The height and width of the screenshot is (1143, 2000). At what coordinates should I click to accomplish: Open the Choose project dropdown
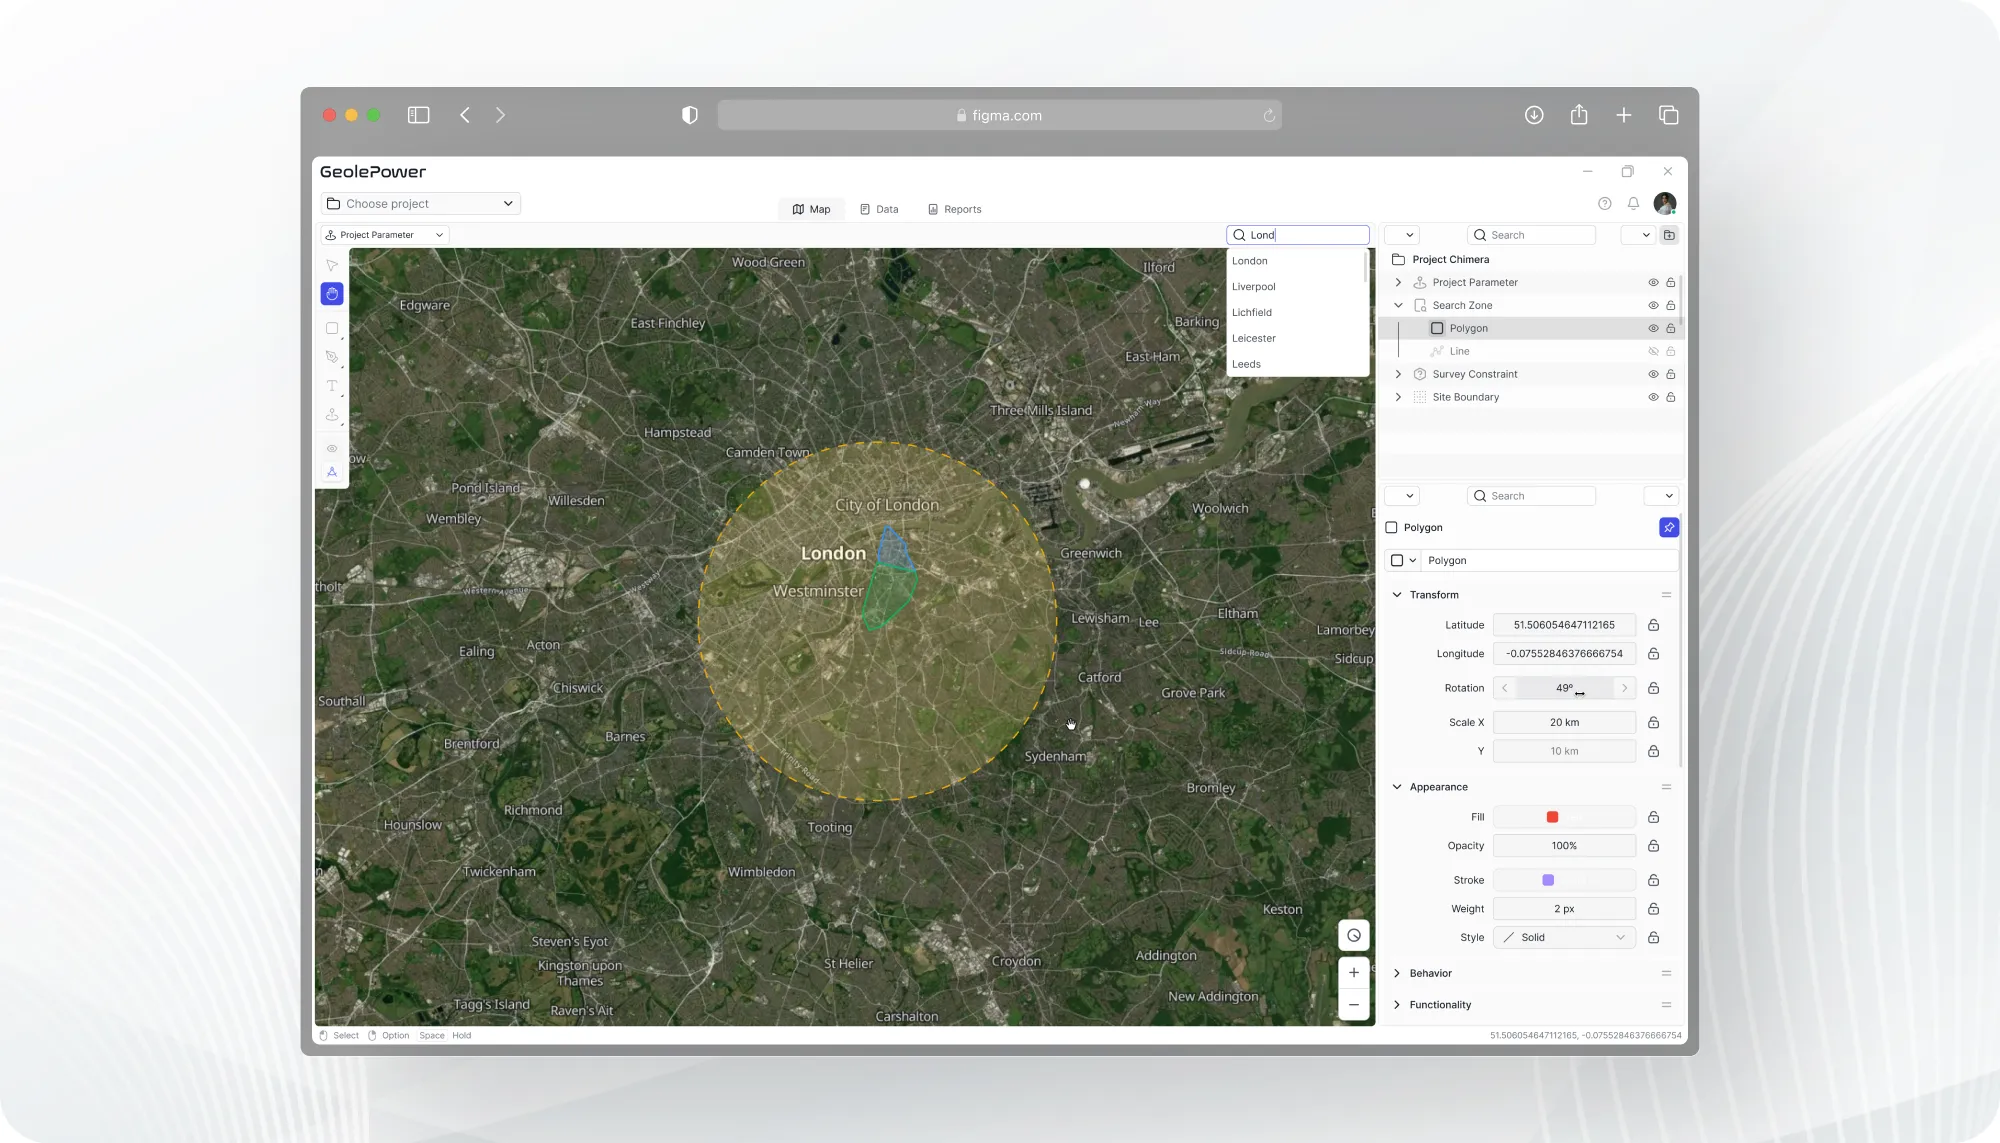point(420,204)
